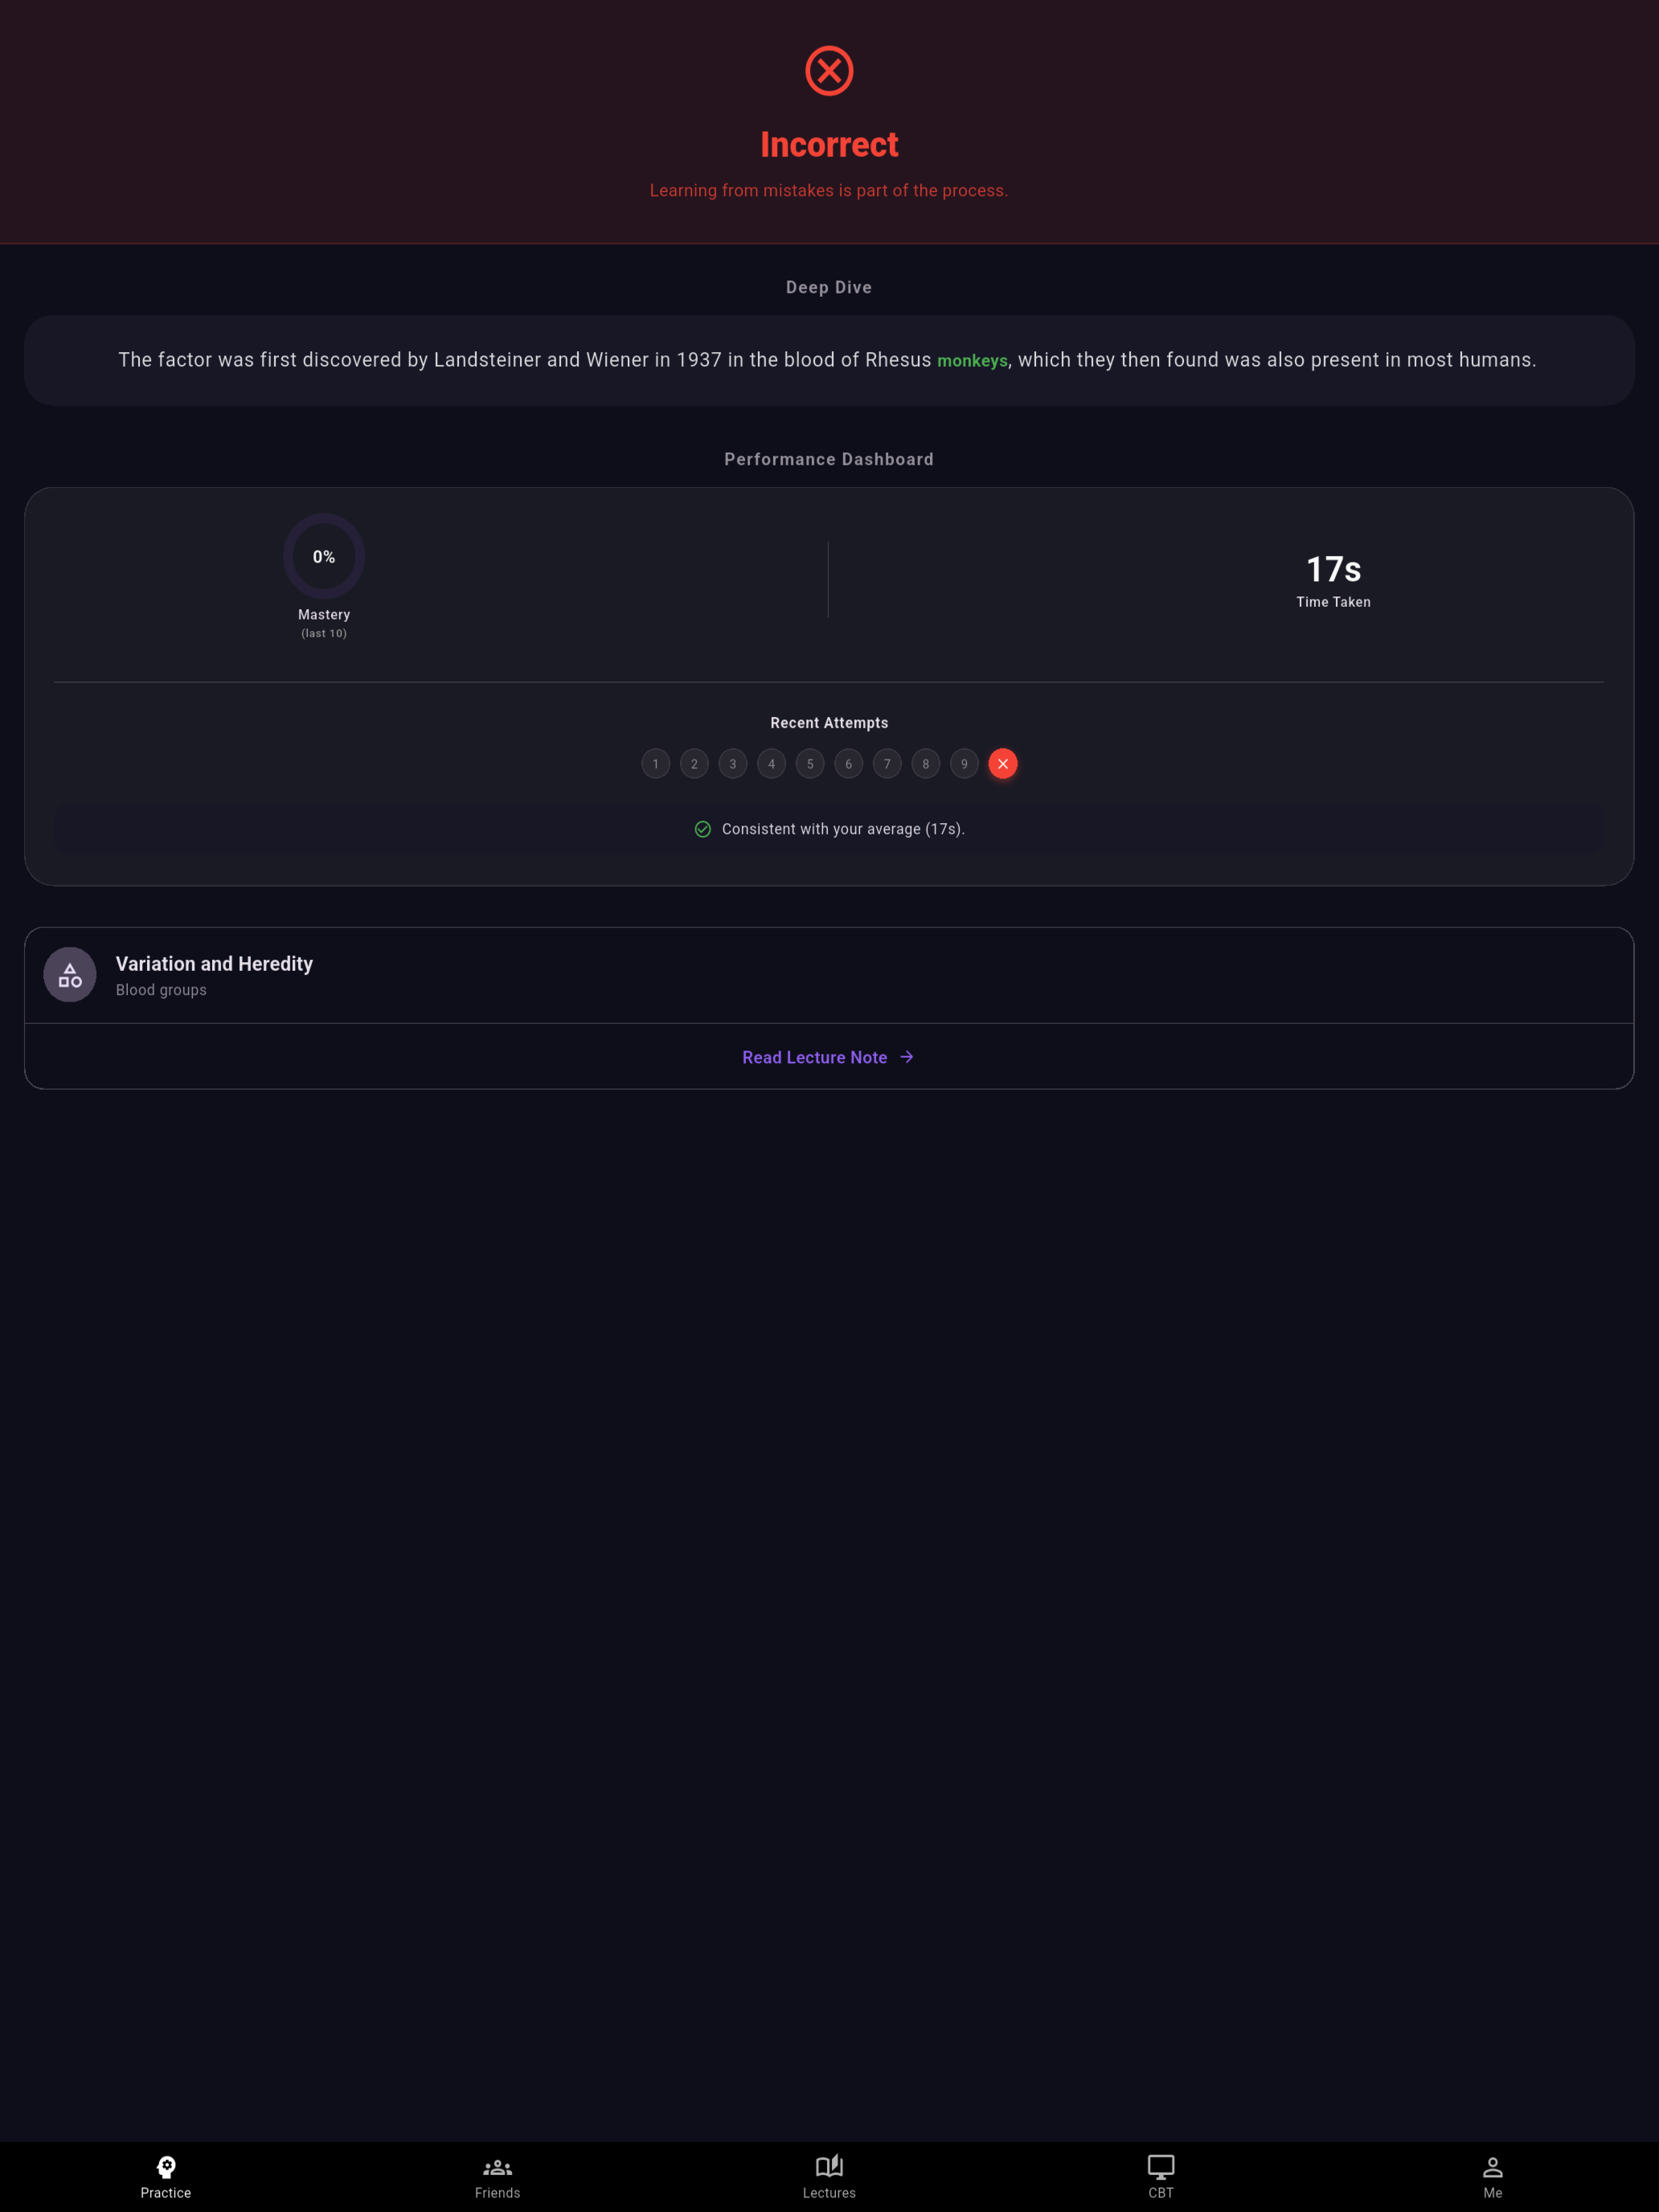Viewport: 1659px width, 2212px height.
Task: Select the red failed attempt marker
Action: tap(1003, 764)
